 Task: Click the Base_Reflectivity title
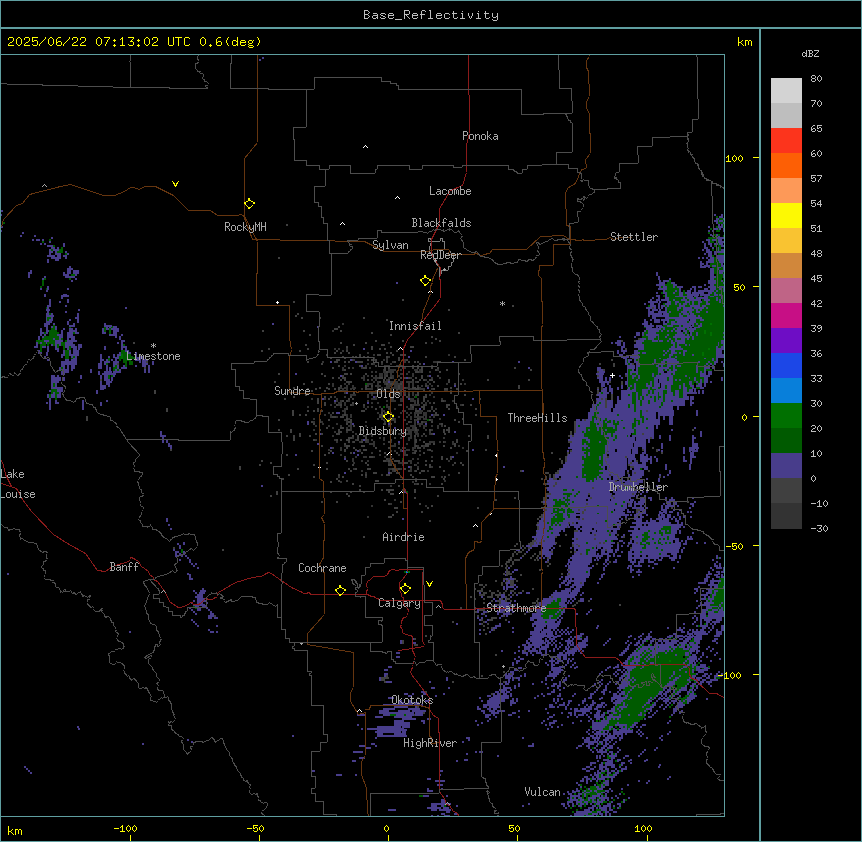pos(431,15)
